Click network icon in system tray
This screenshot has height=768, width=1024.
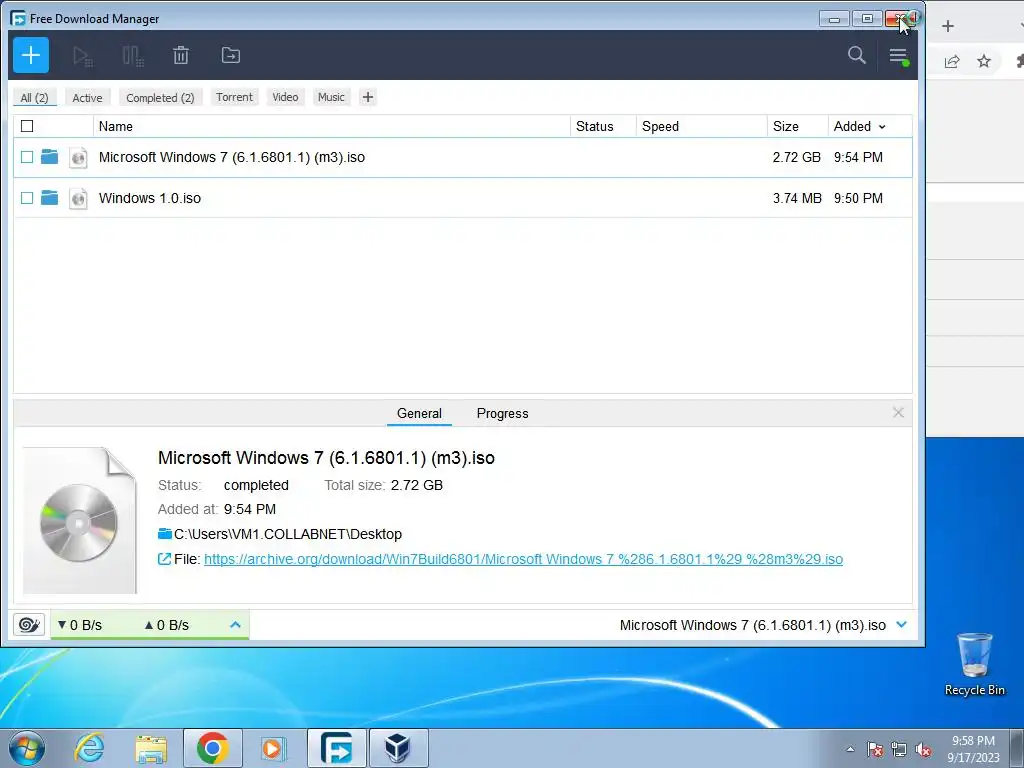tap(899, 749)
